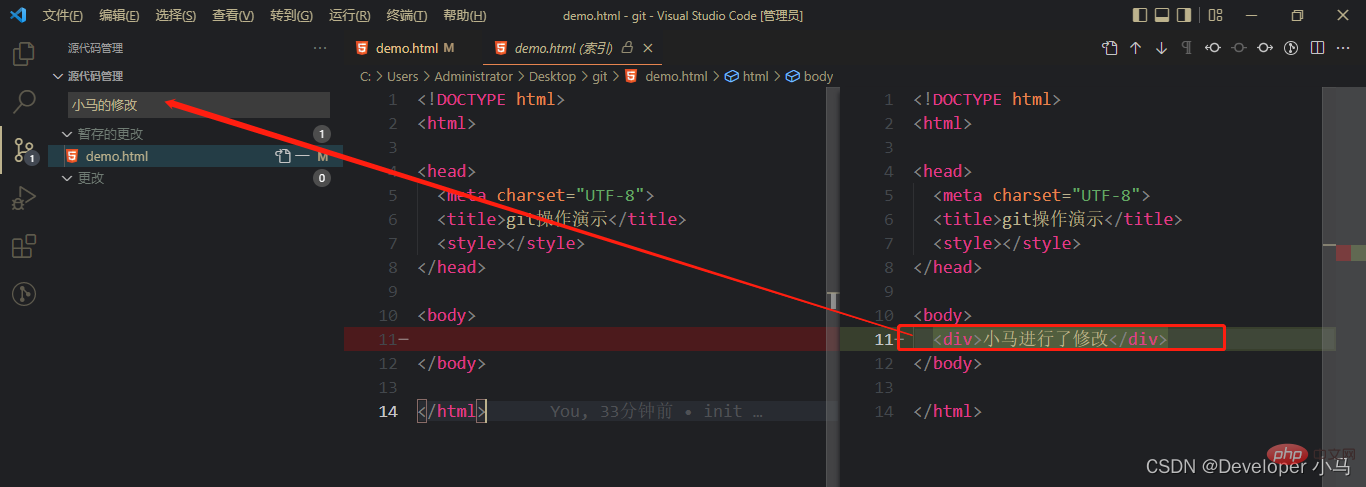Open the body symbol breadcrumb dropdown
This screenshot has height=487, width=1366.
point(810,76)
